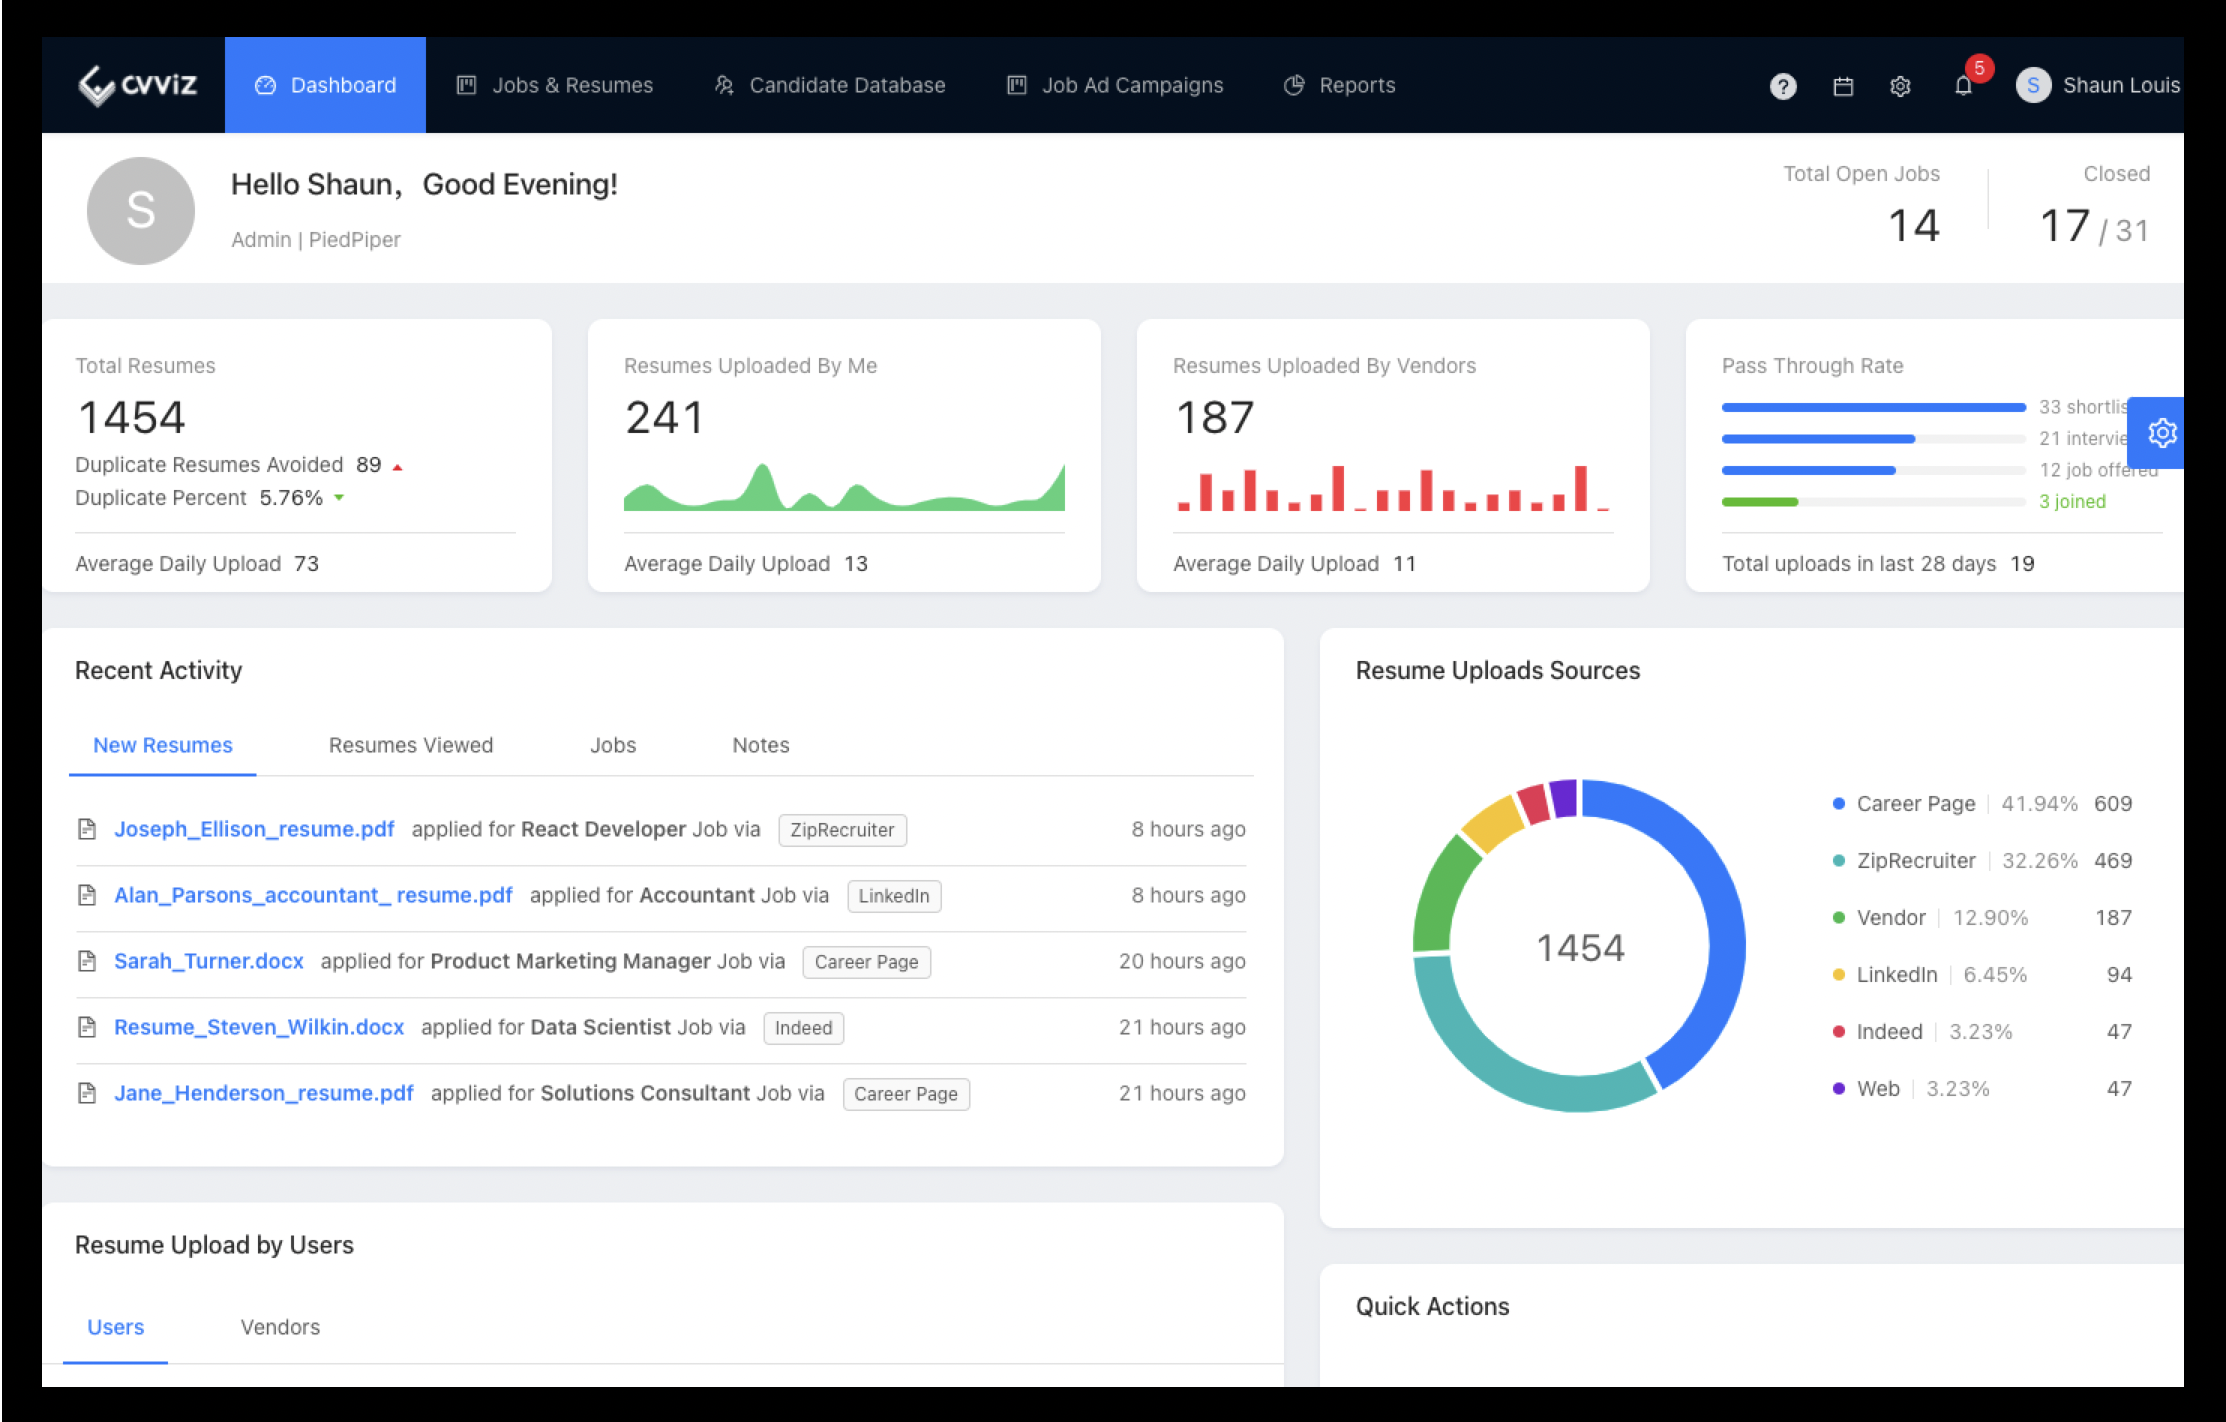Click the CVViz logo
This screenshot has width=2226, height=1422.
(x=138, y=85)
